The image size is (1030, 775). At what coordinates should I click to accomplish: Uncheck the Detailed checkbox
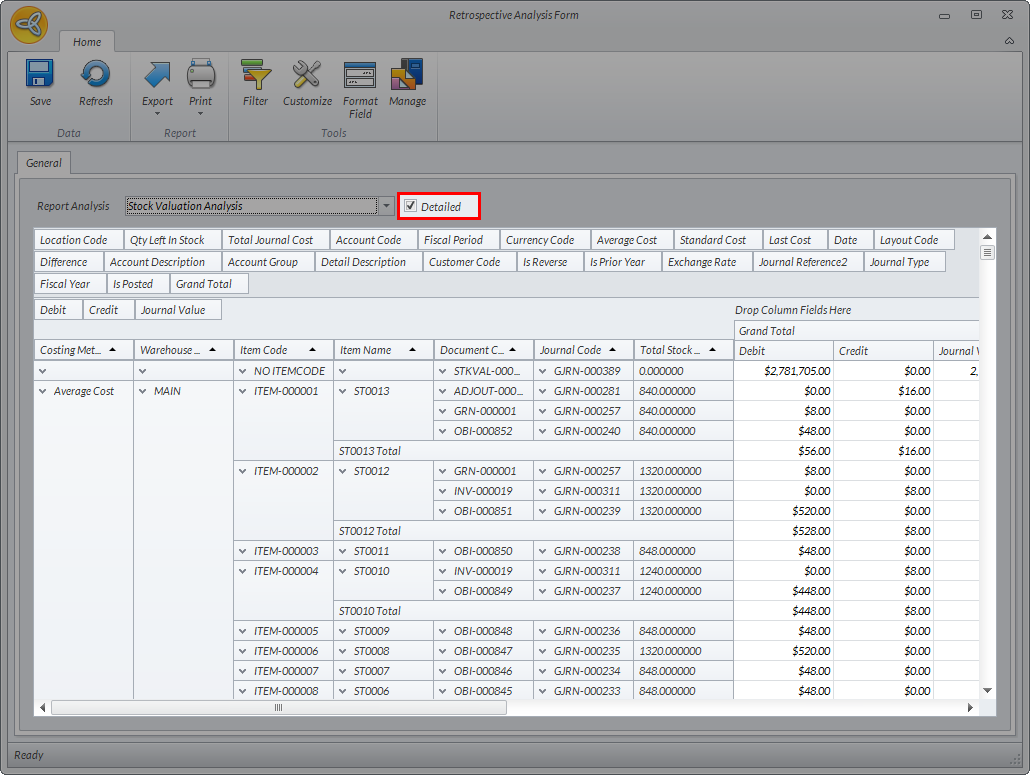pos(411,206)
